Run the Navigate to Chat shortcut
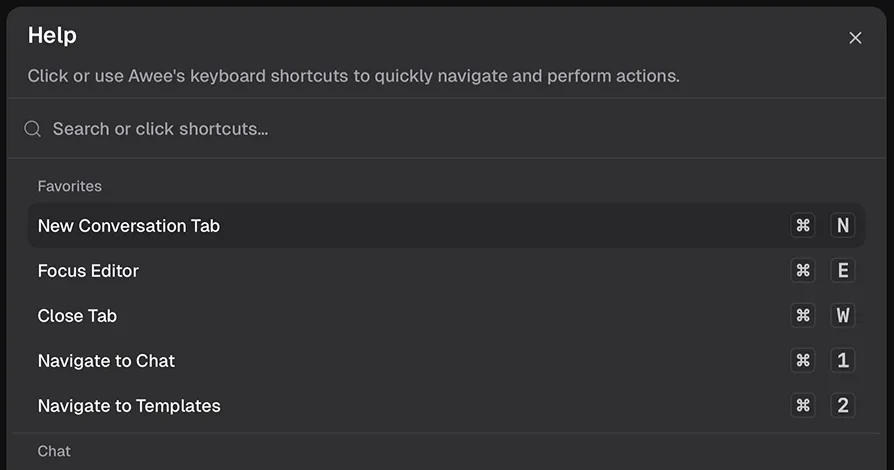The width and height of the screenshot is (894, 470). (x=106, y=361)
